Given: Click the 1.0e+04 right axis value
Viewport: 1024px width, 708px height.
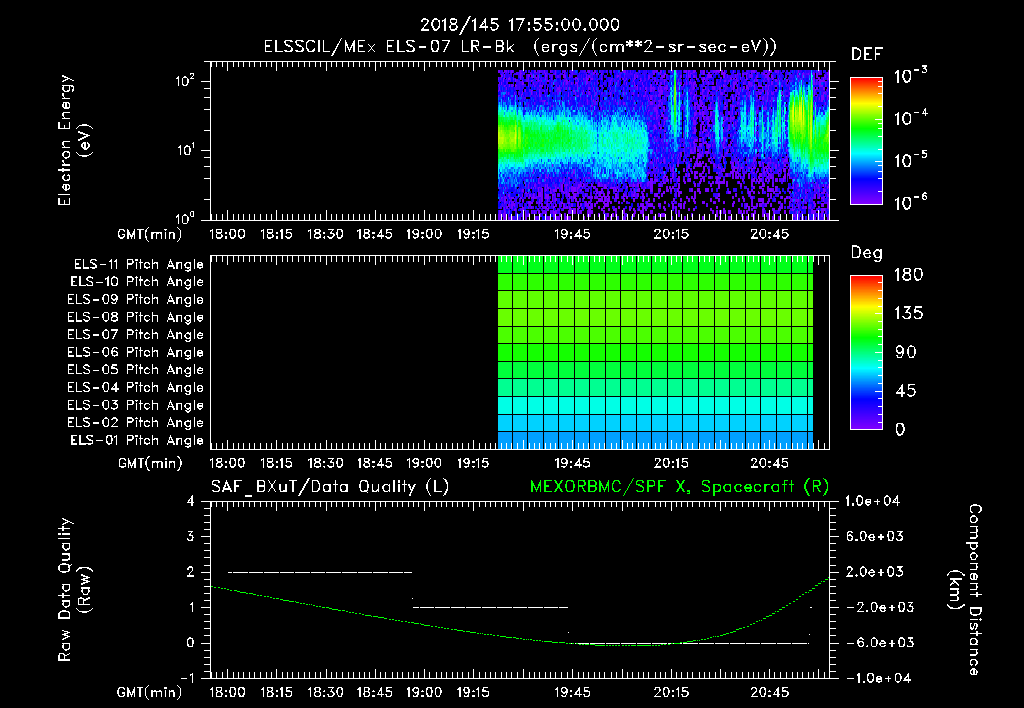Looking at the screenshot, I should coord(872,501).
